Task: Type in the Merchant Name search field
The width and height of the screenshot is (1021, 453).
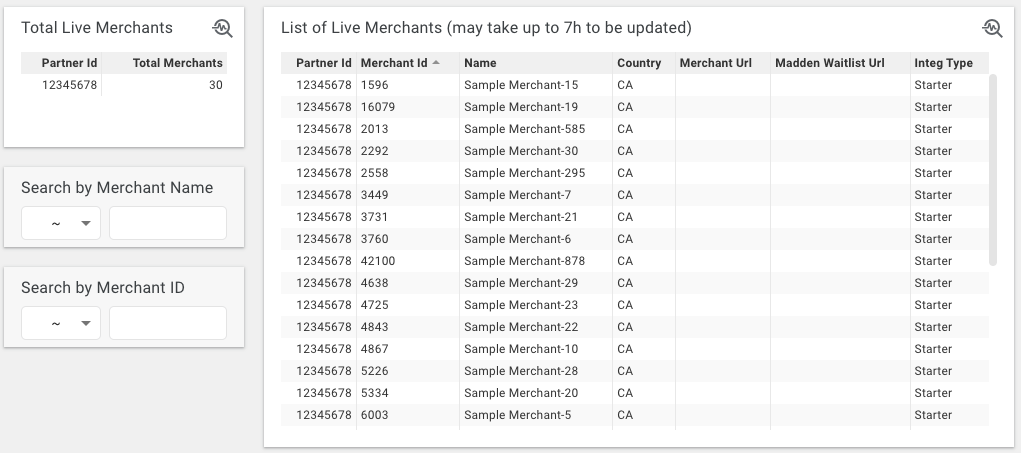Action: click(167, 223)
